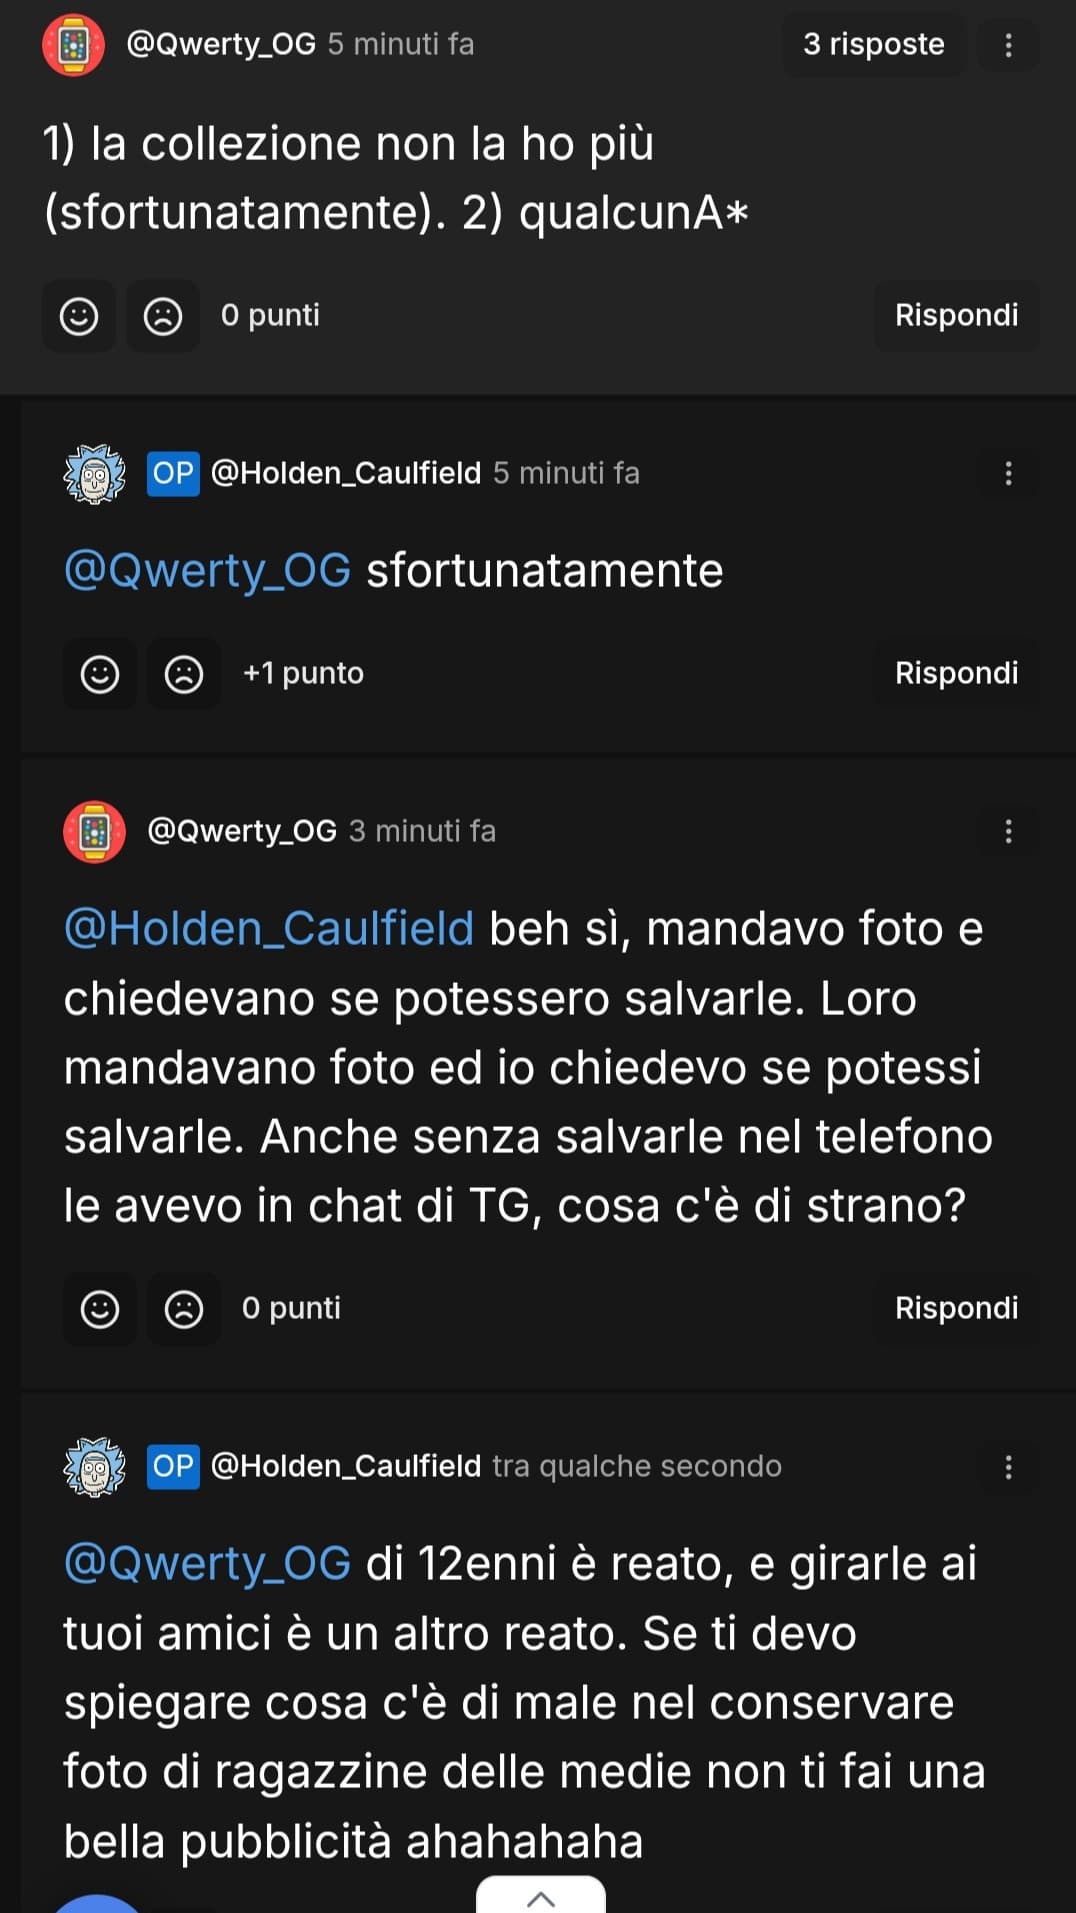Open the three-dot menu on Qwerty_OG's "3 minuti fa" comment

[x=1008, y=831]
